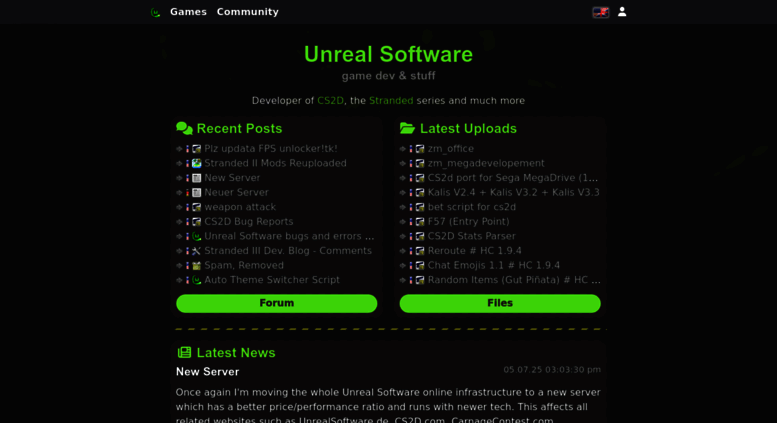777x423 pixels.
Task: Click the CS2D icon beside 'Reroute # HC 1.9.4'
Action: (420, 251)
